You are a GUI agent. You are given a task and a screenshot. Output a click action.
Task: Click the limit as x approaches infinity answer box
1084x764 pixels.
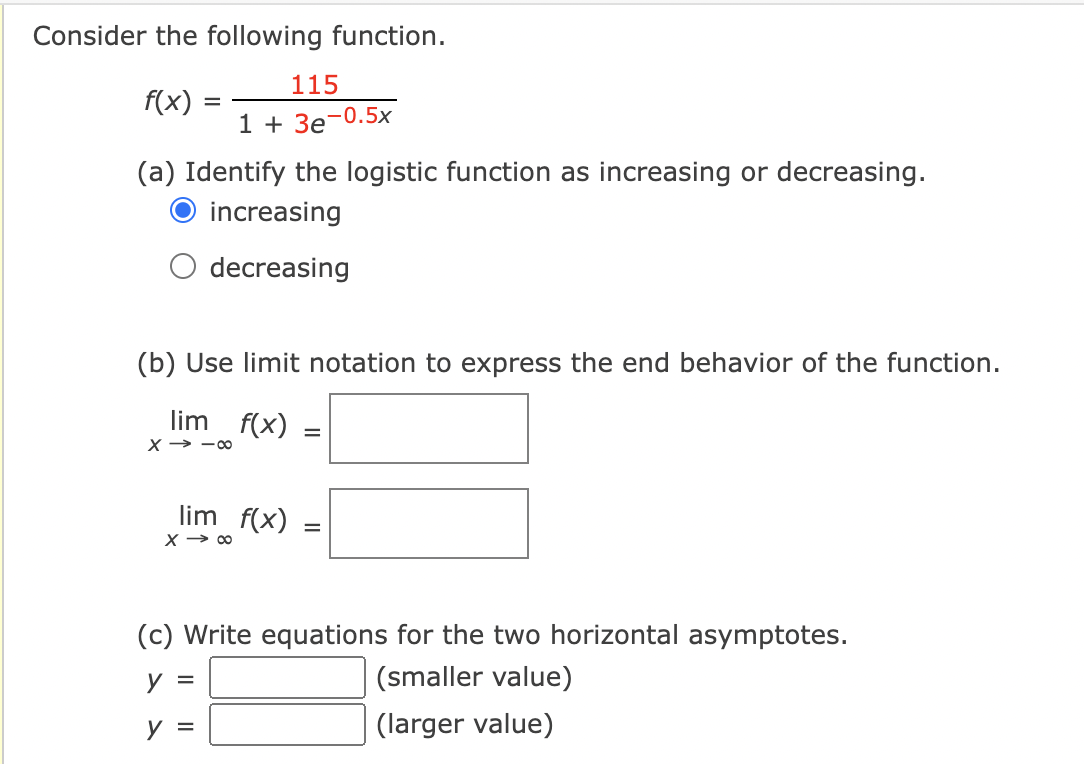428,523
